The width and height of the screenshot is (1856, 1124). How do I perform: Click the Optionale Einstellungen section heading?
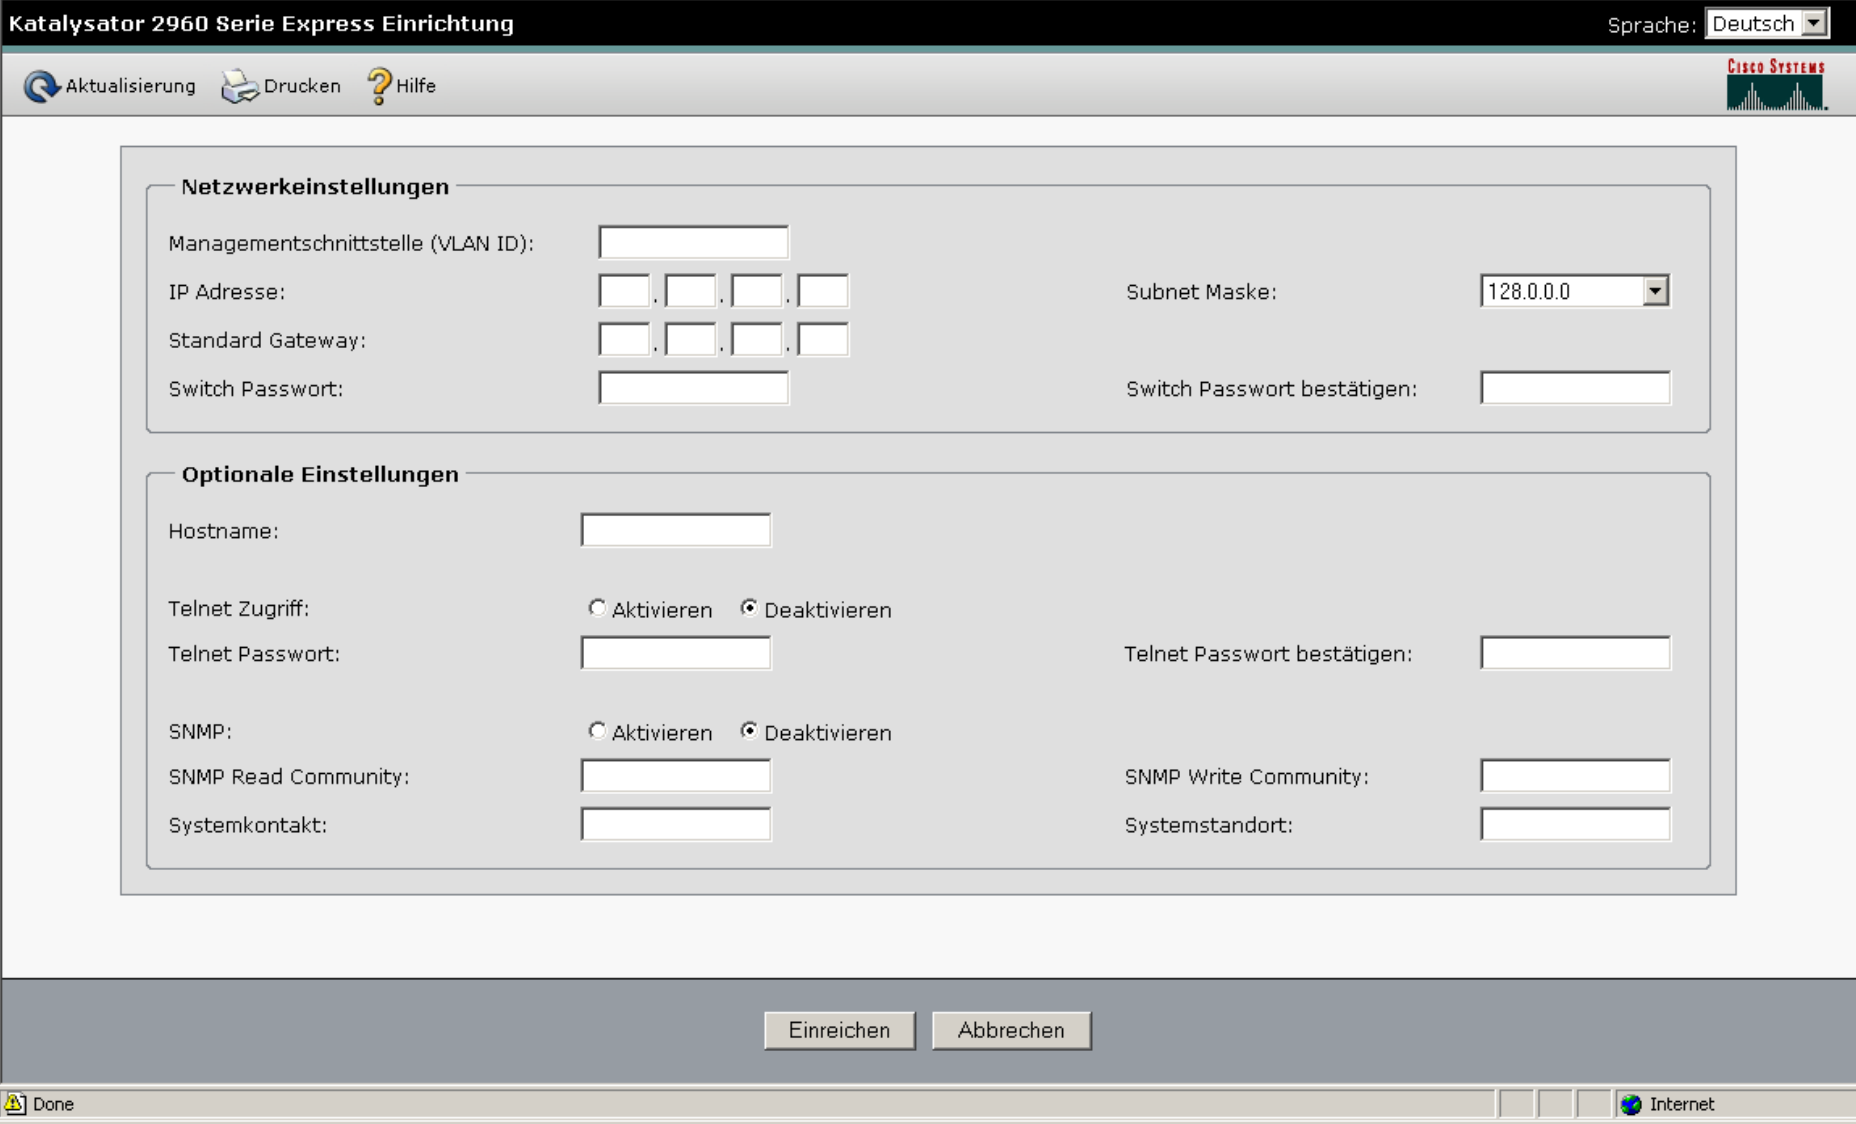tap(320, 475)
